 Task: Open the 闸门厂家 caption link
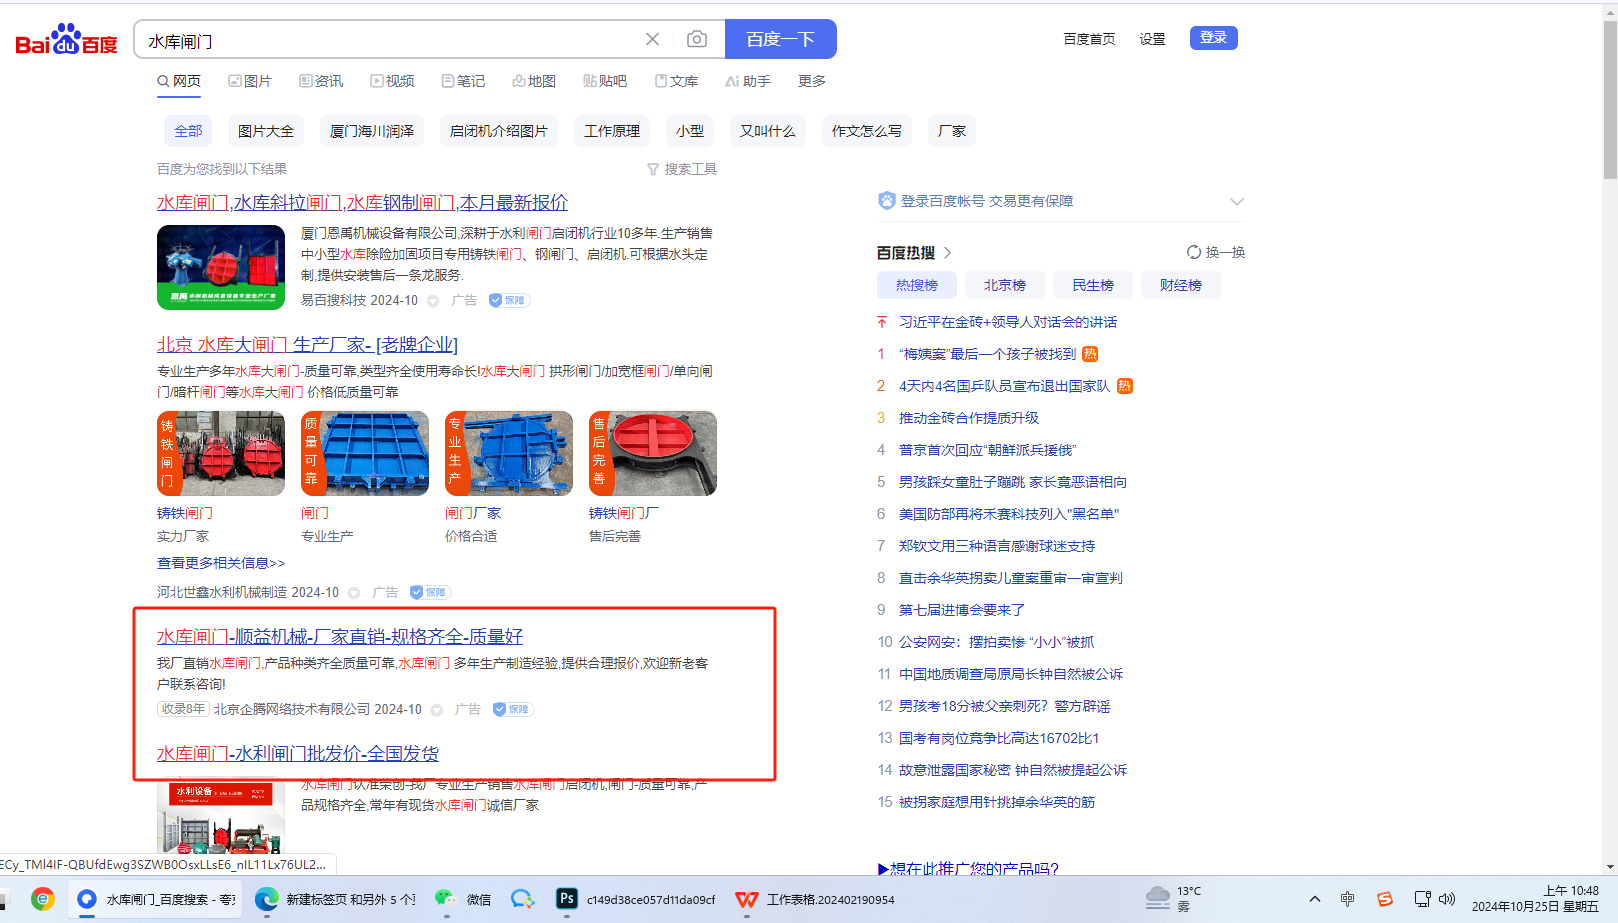point(473,513)
